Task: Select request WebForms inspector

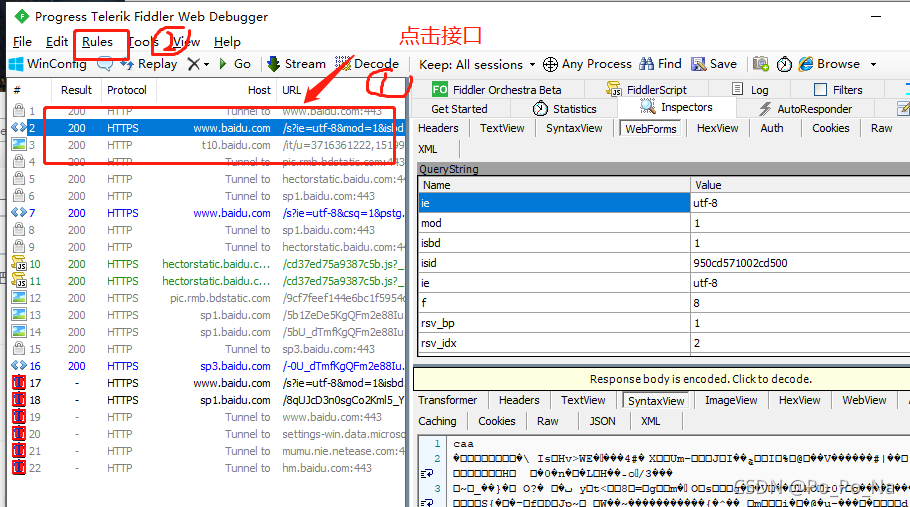Action: point(651,129)
